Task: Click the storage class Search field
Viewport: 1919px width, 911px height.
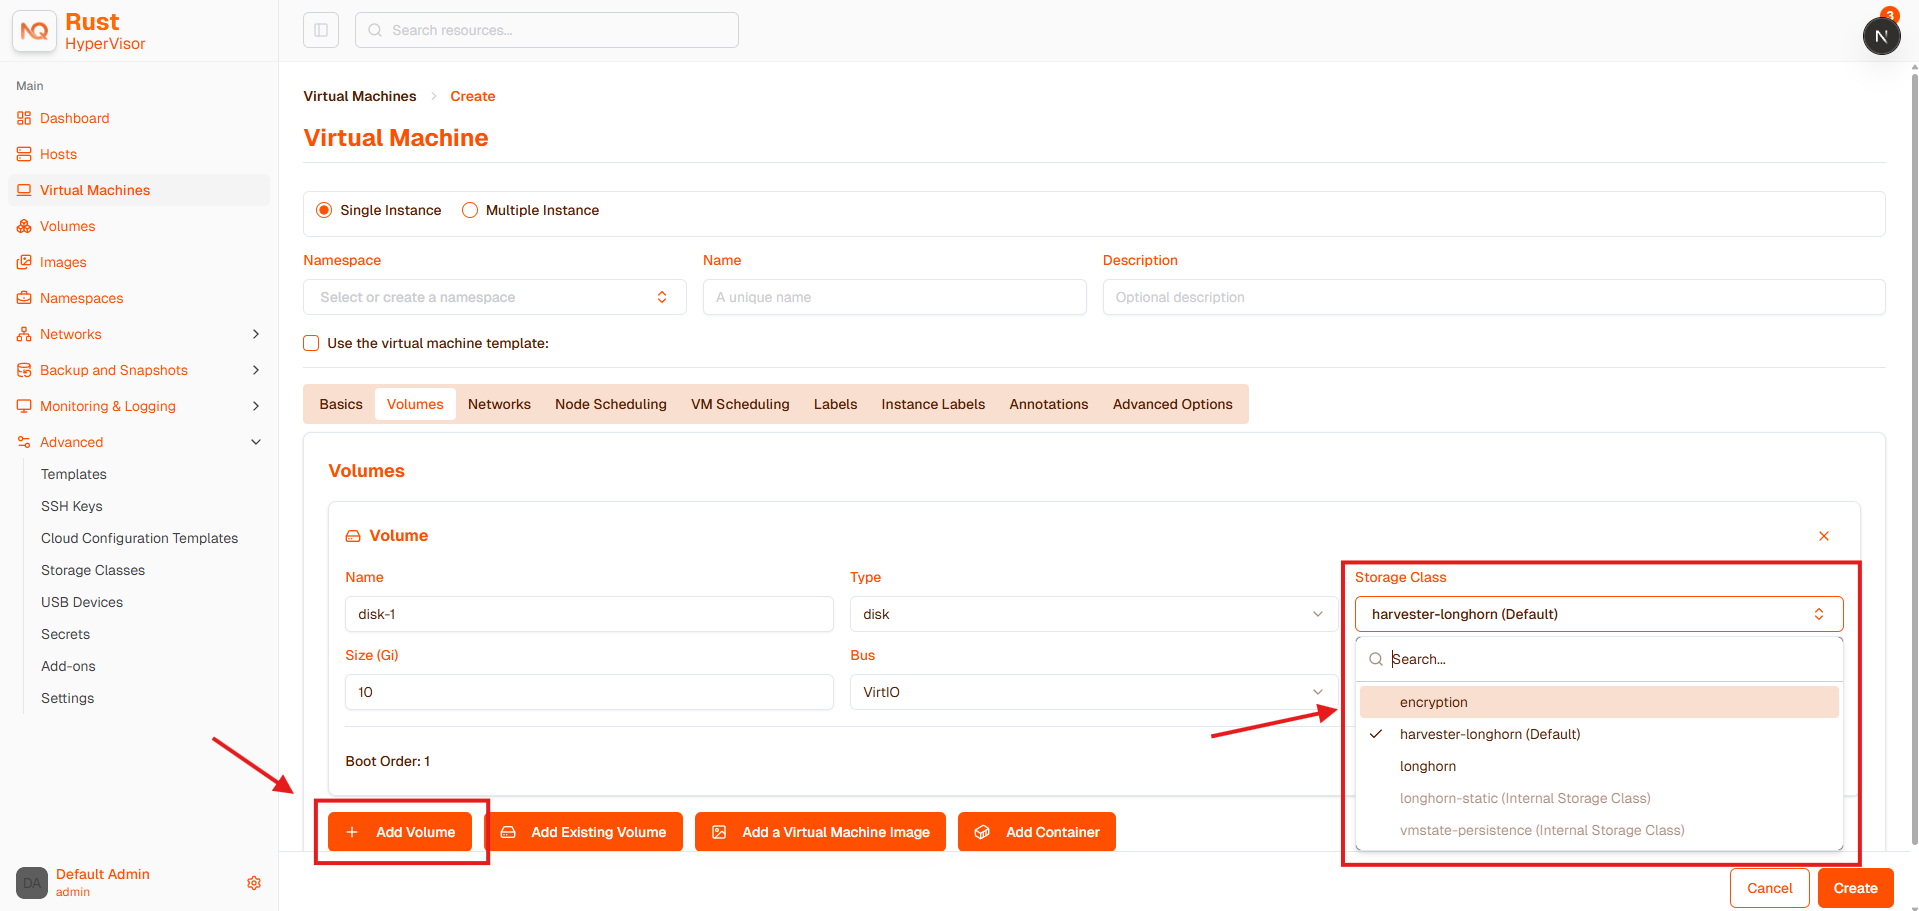Action: (x=1599, y=659)
